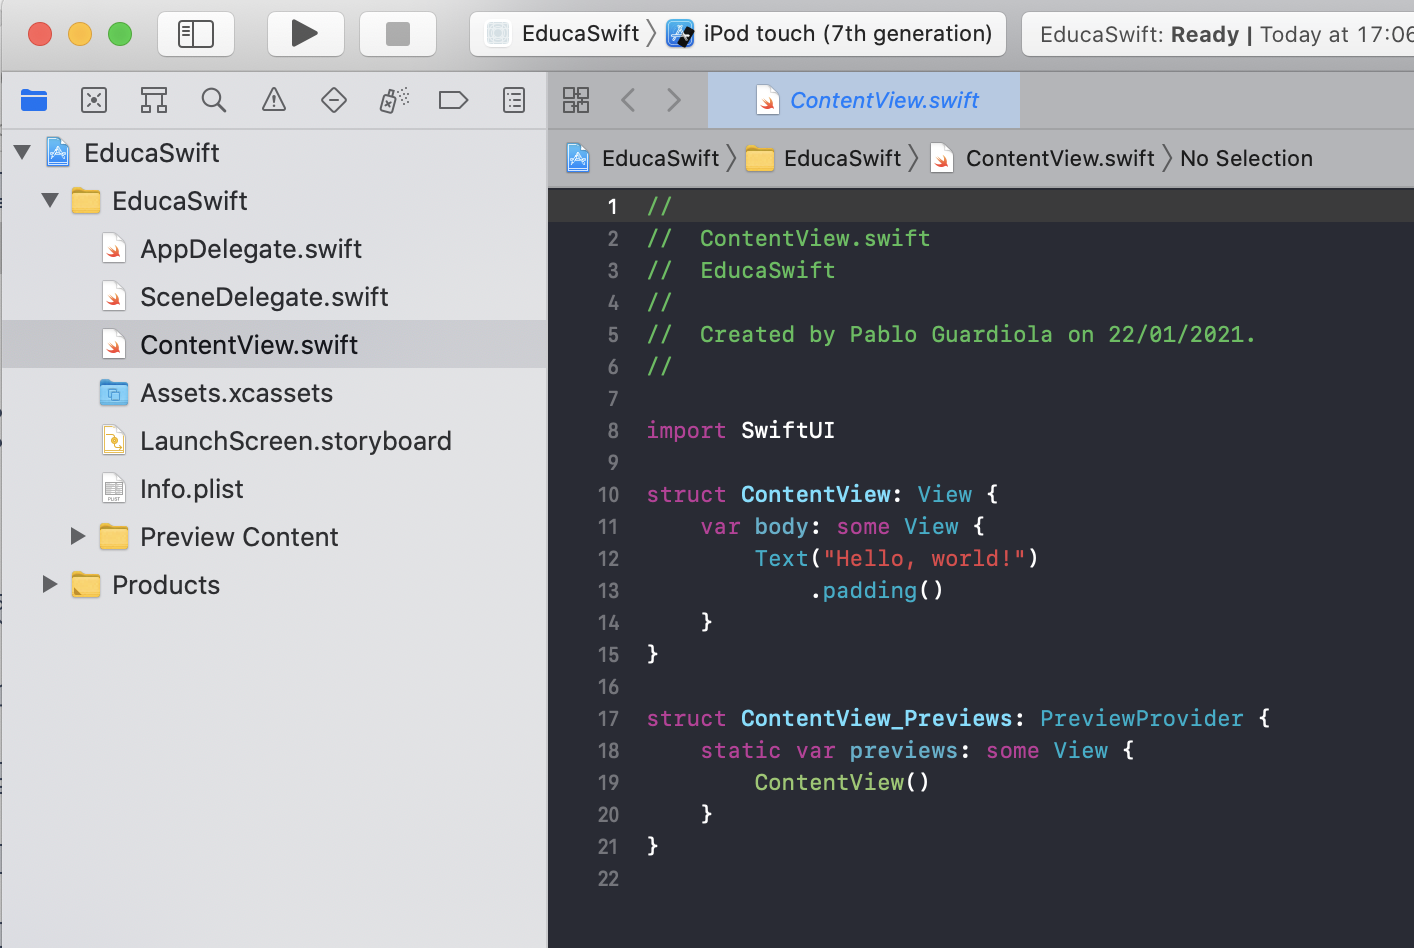Expand the Products folder
This screenshot has height=948, width=1414.
(50, 585)
